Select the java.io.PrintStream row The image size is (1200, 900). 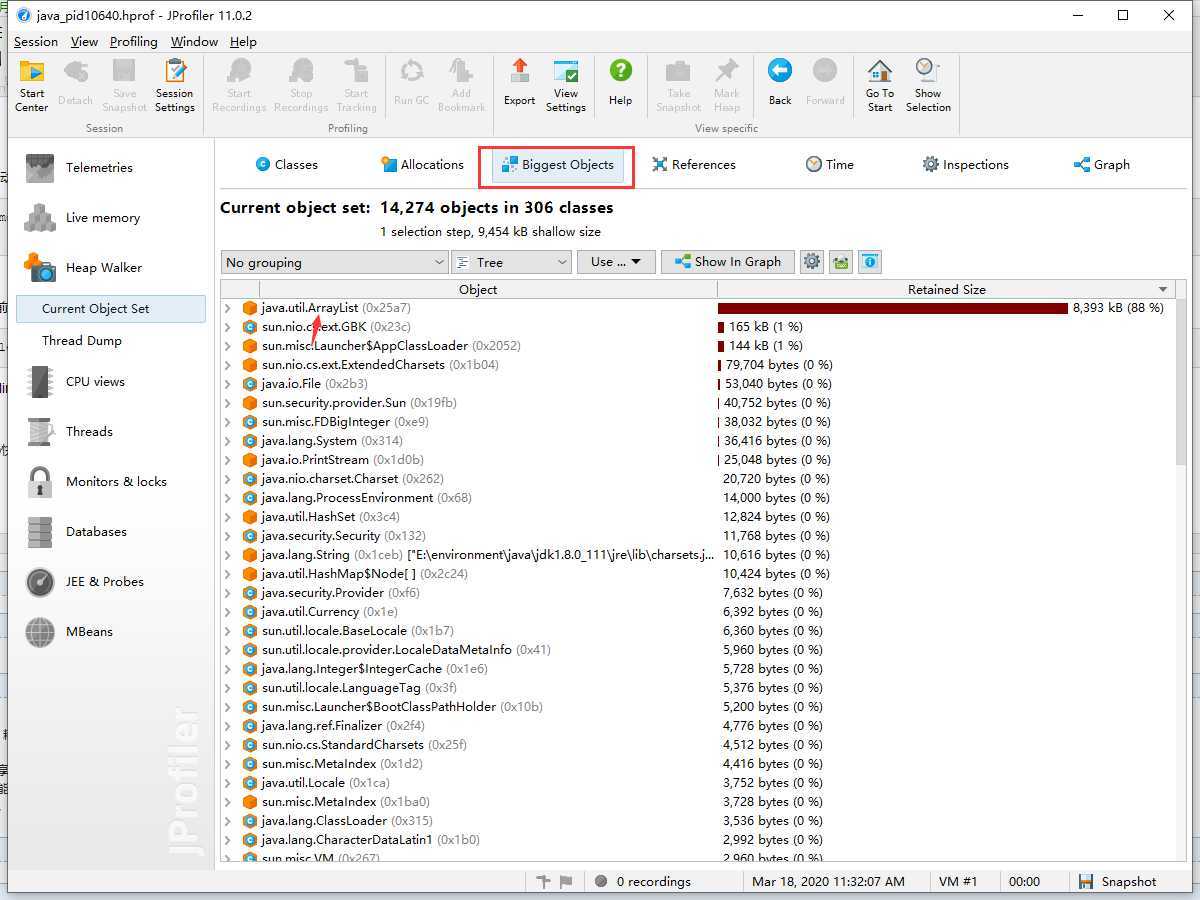click(x=698, y=460)
